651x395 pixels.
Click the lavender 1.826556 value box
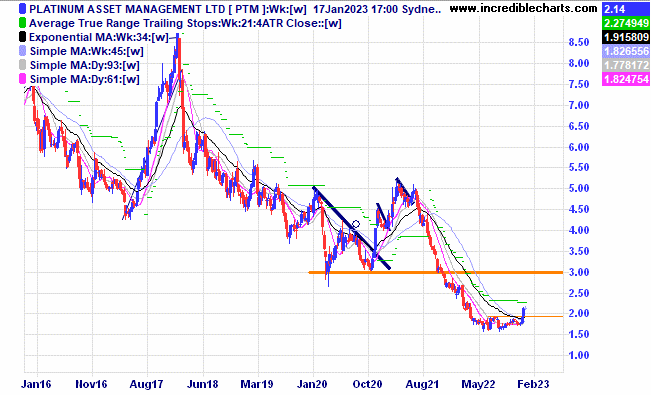[x=626, y=51]
